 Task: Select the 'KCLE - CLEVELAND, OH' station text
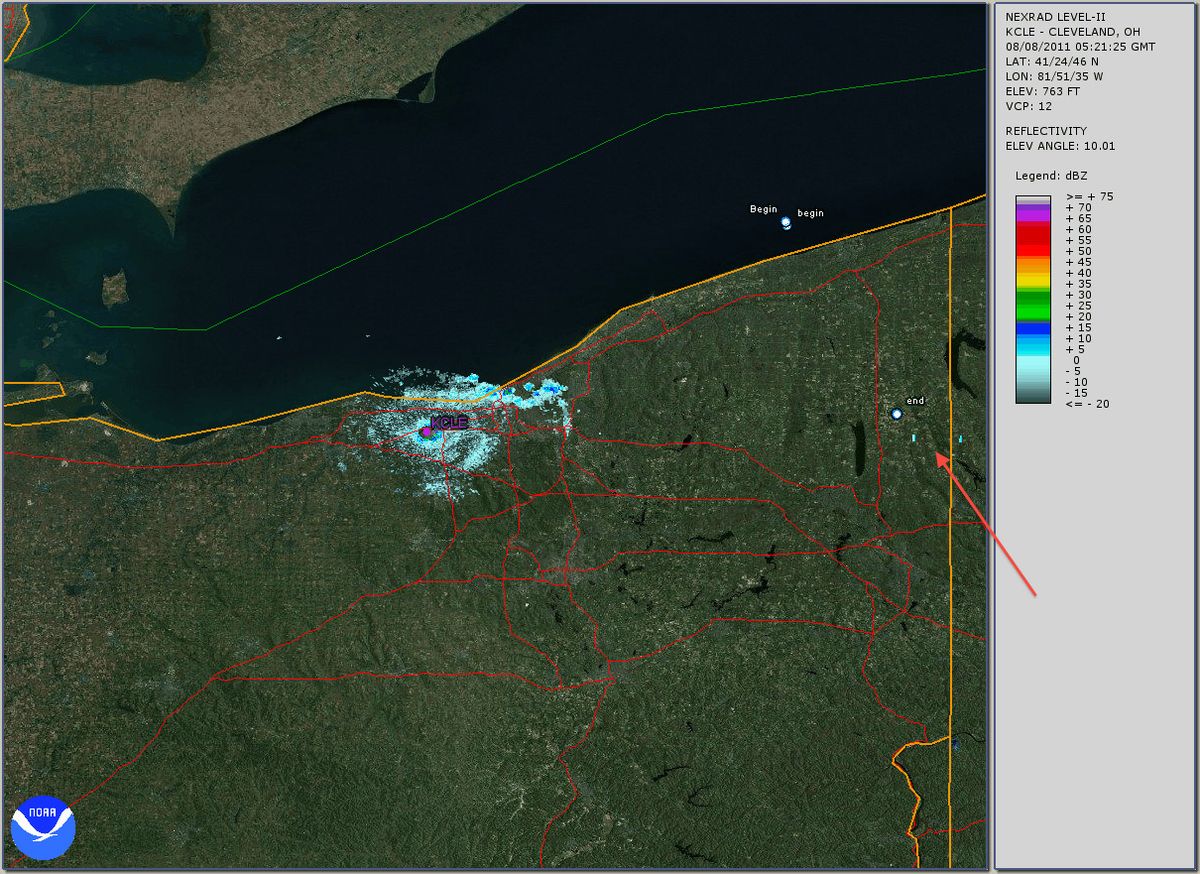(1070, 31)
